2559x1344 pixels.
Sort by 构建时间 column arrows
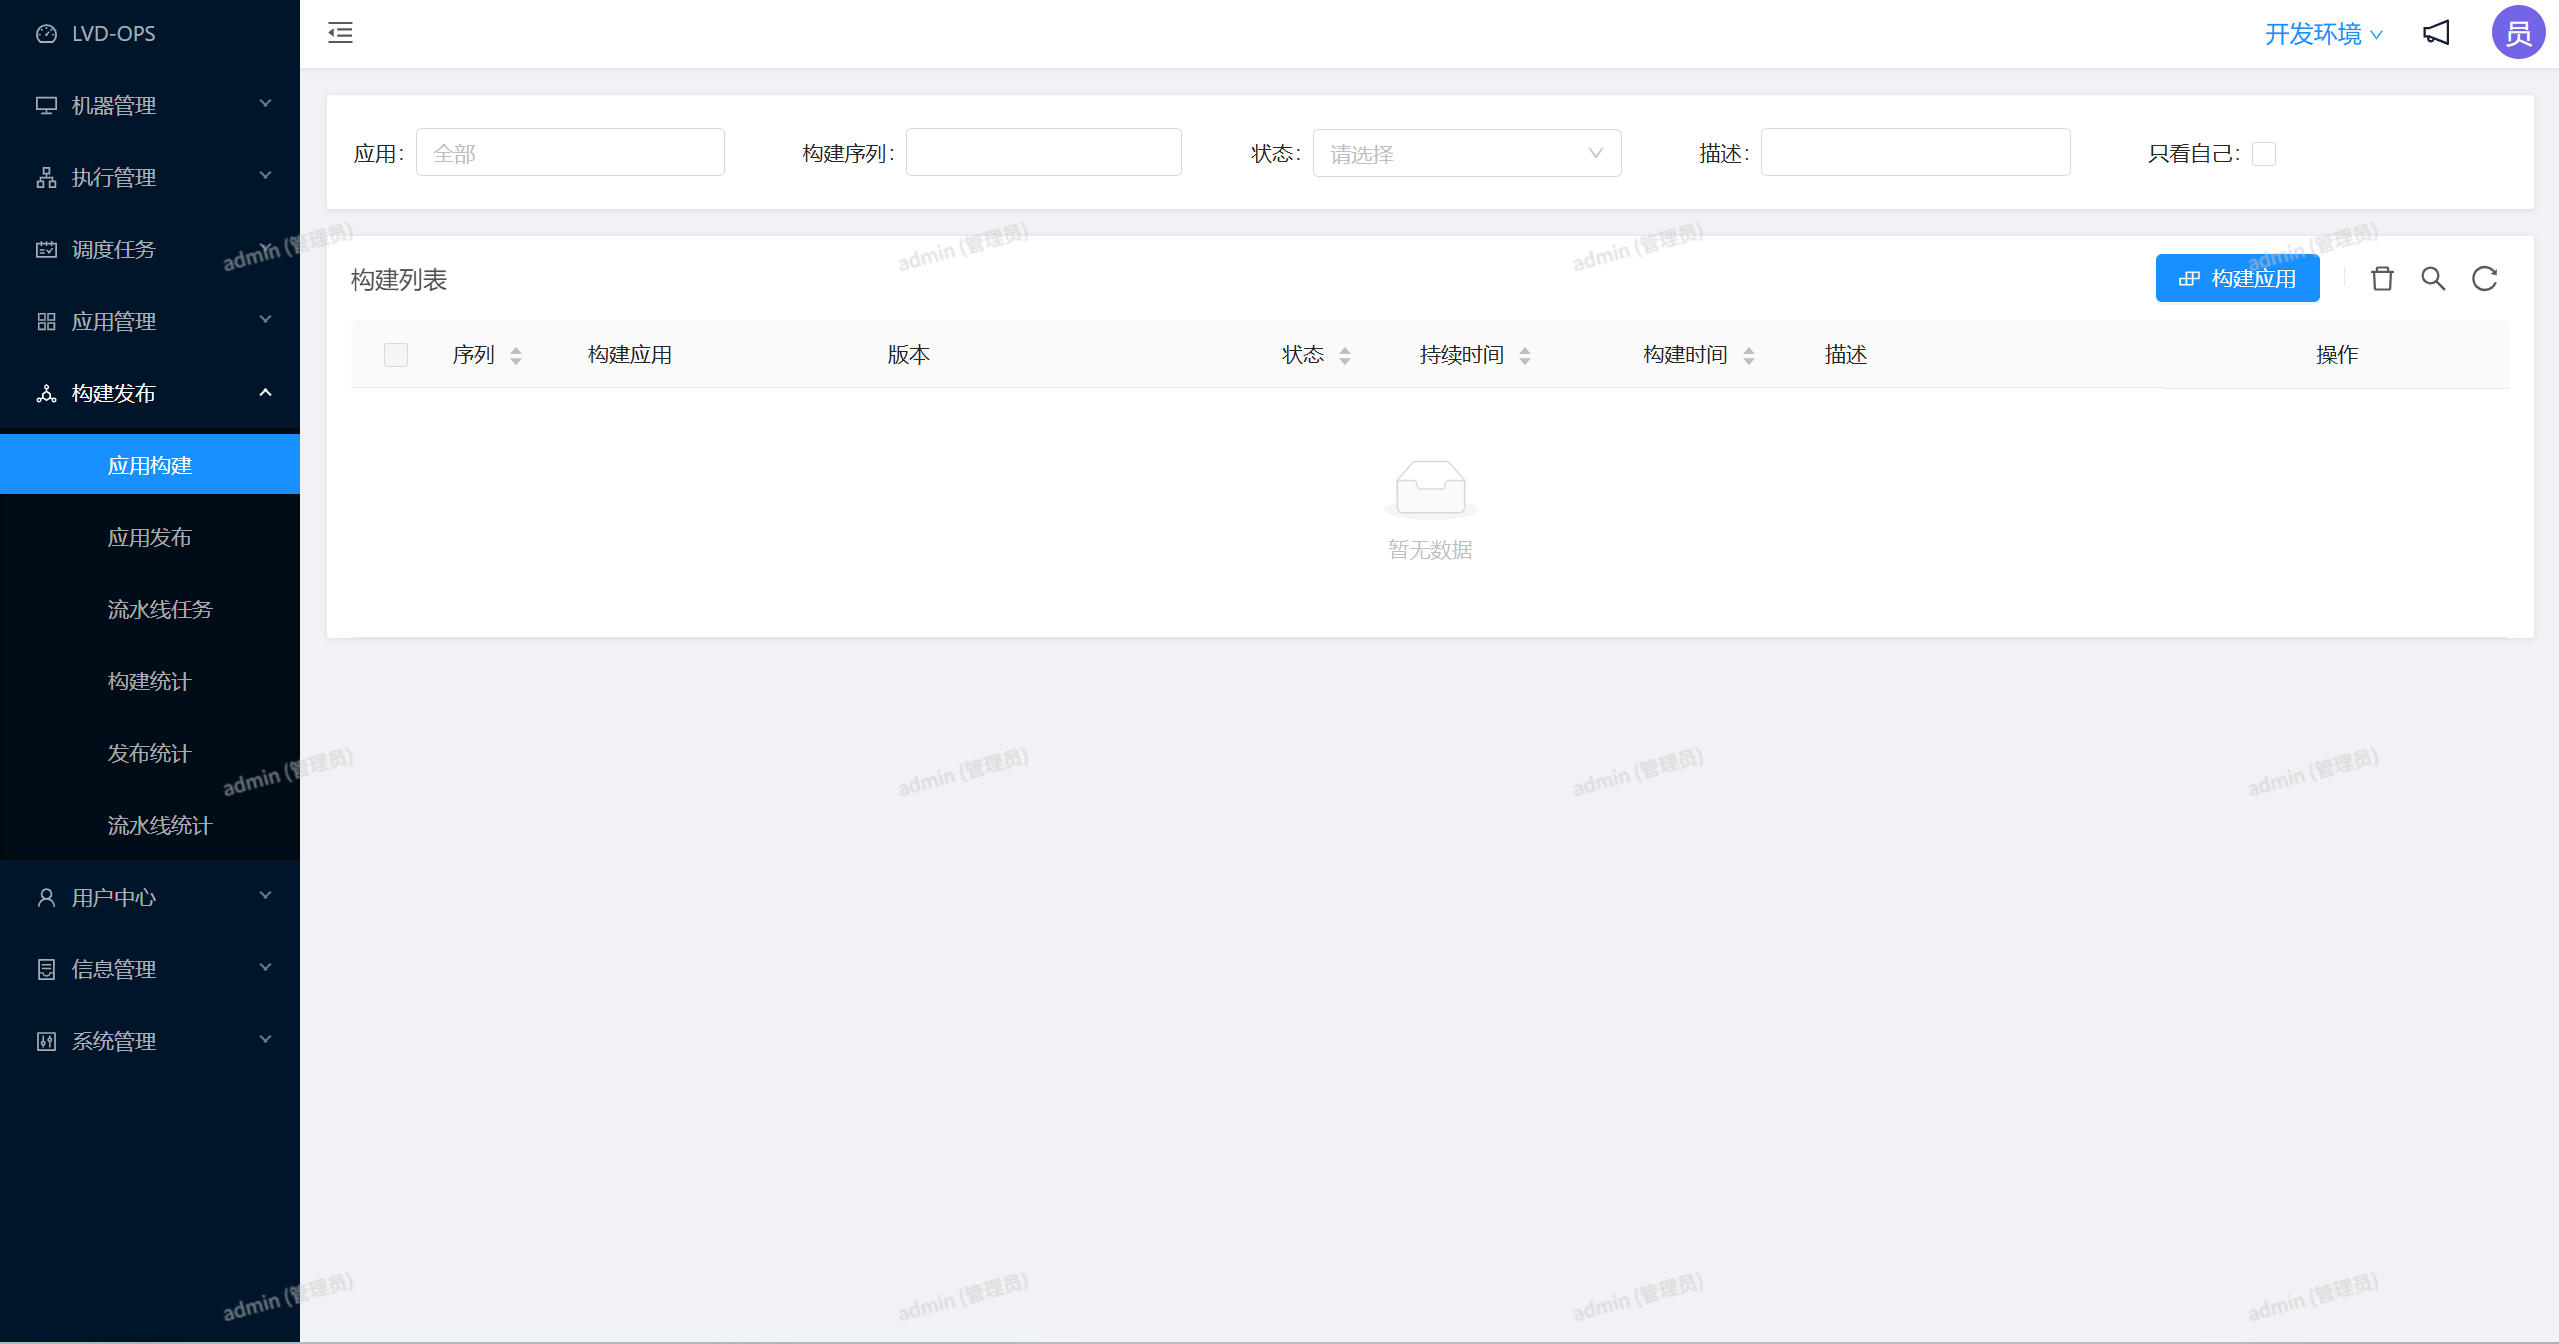(1749, 355)
